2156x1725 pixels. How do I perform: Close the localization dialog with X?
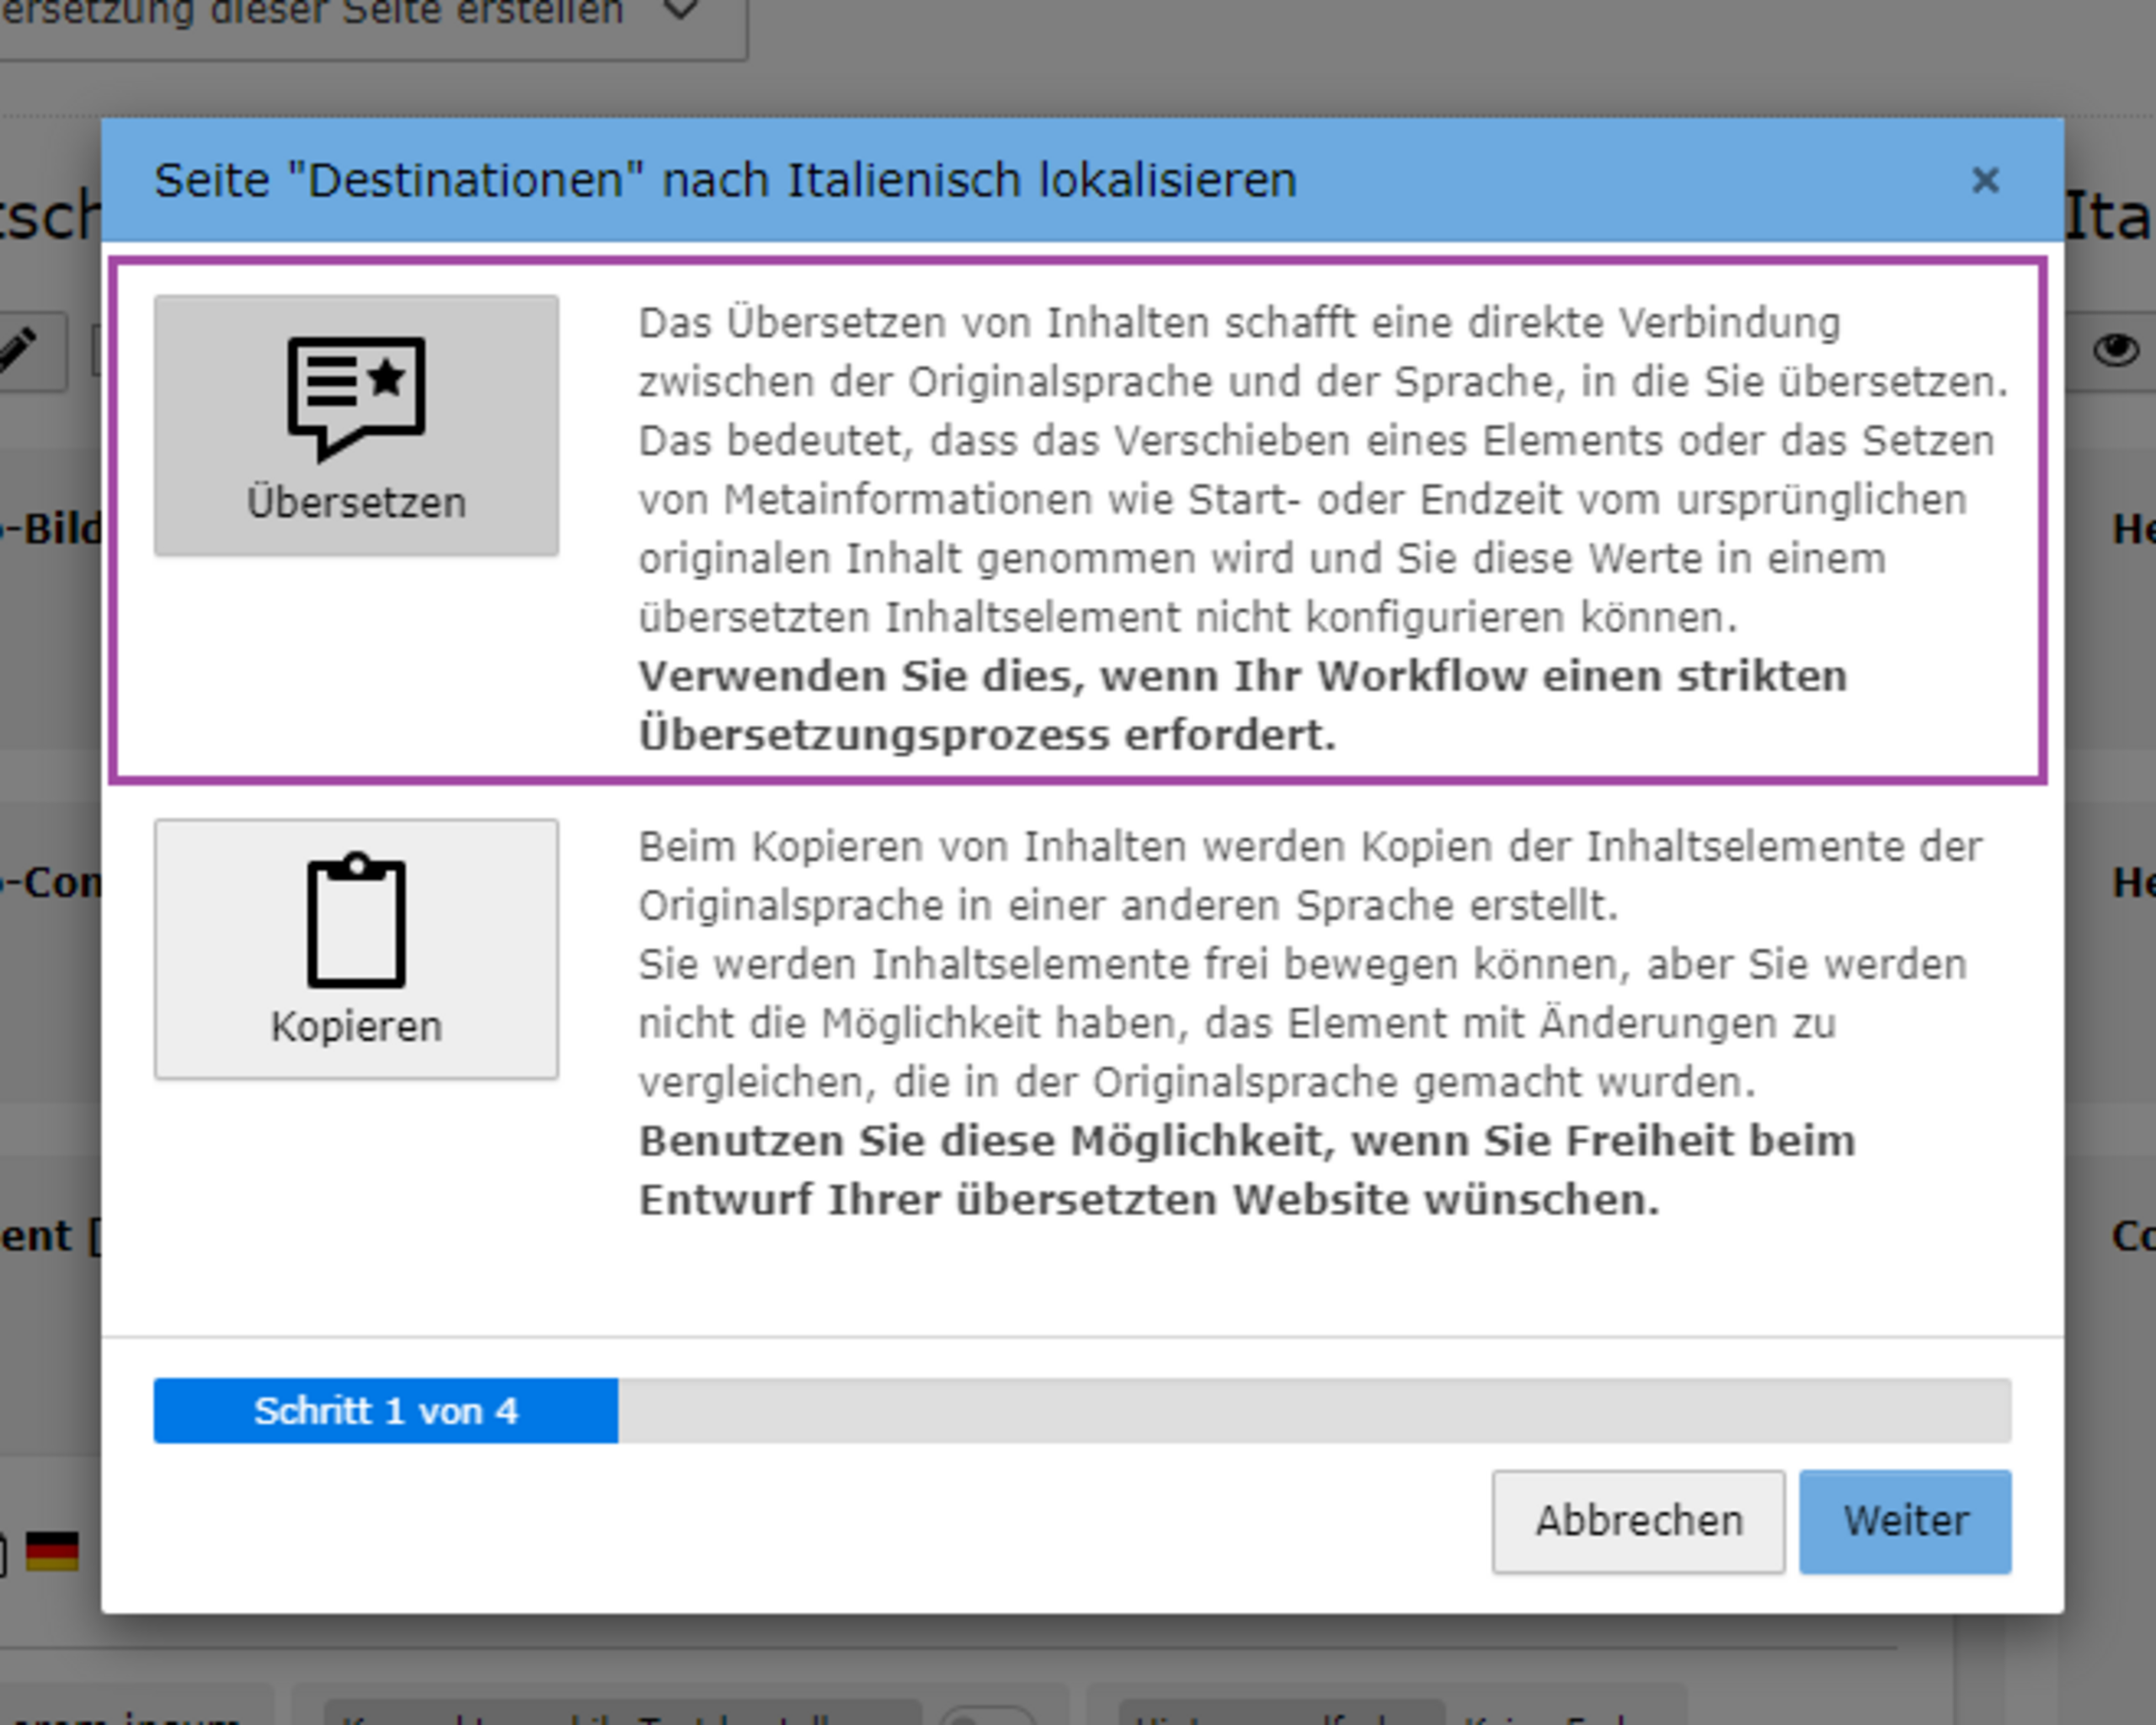[1984, 181]
